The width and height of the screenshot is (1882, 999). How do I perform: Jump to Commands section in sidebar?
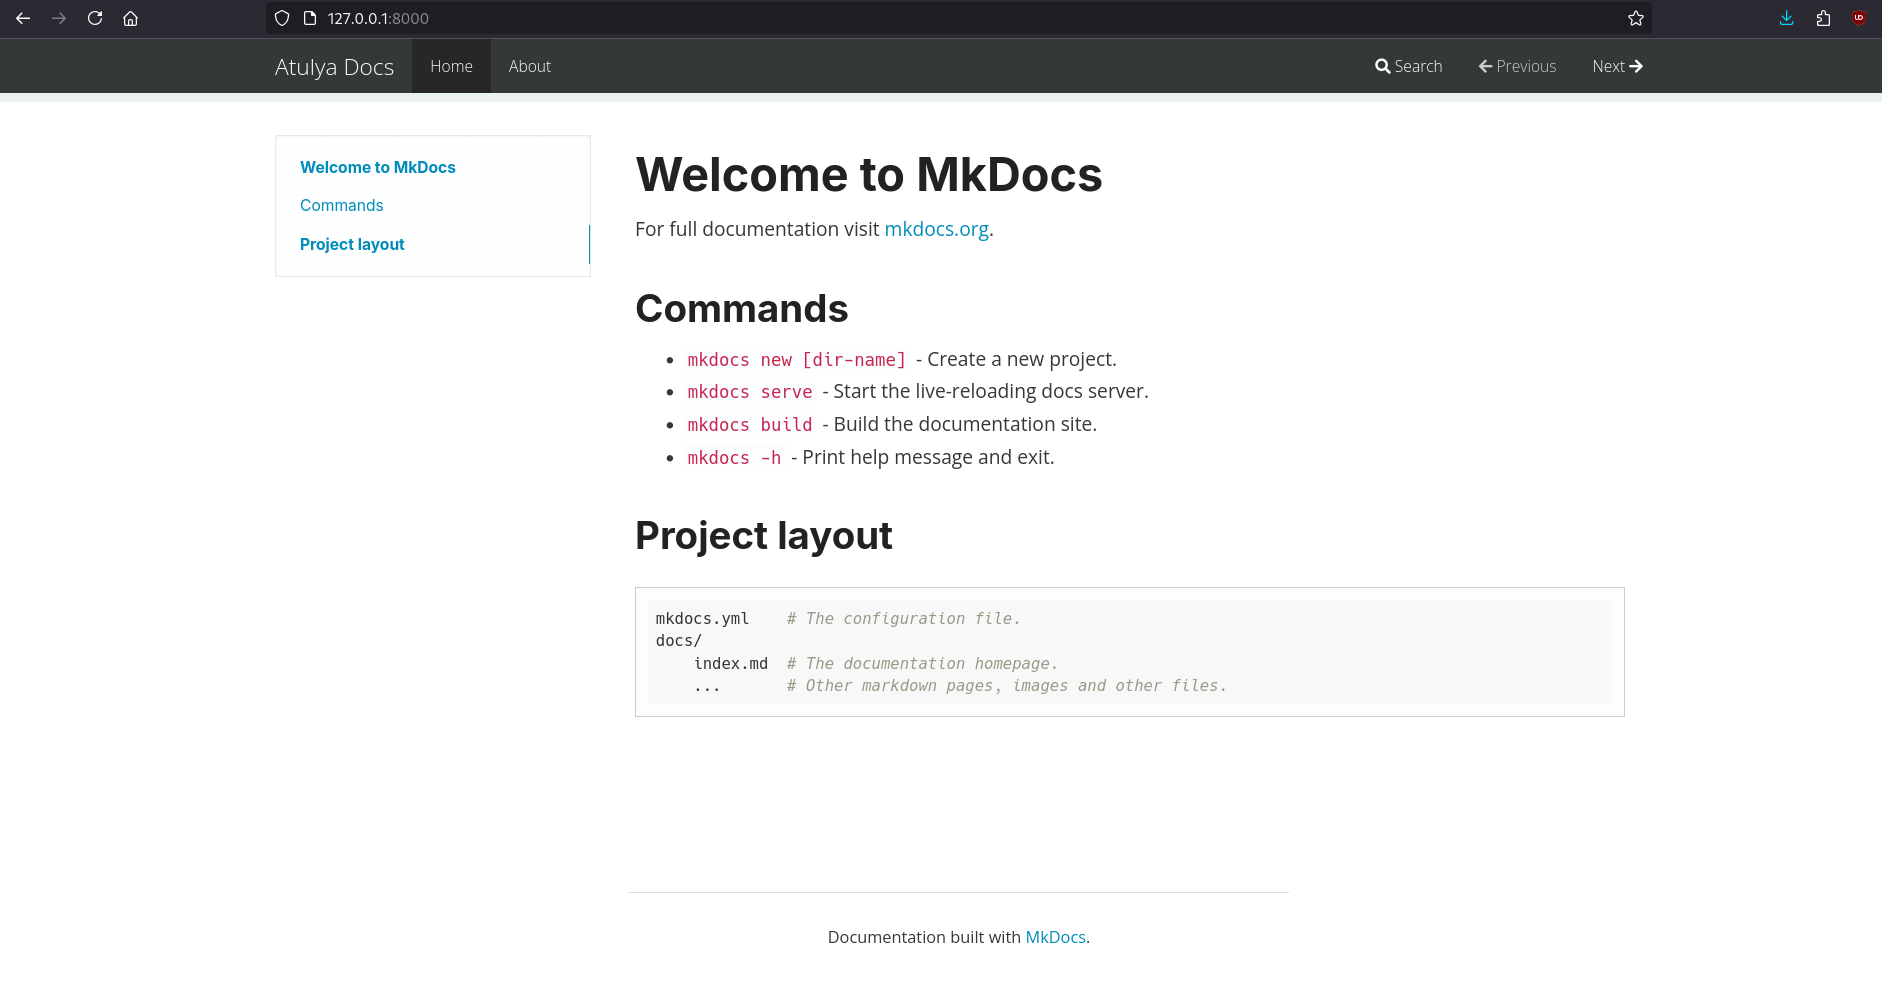342,205
